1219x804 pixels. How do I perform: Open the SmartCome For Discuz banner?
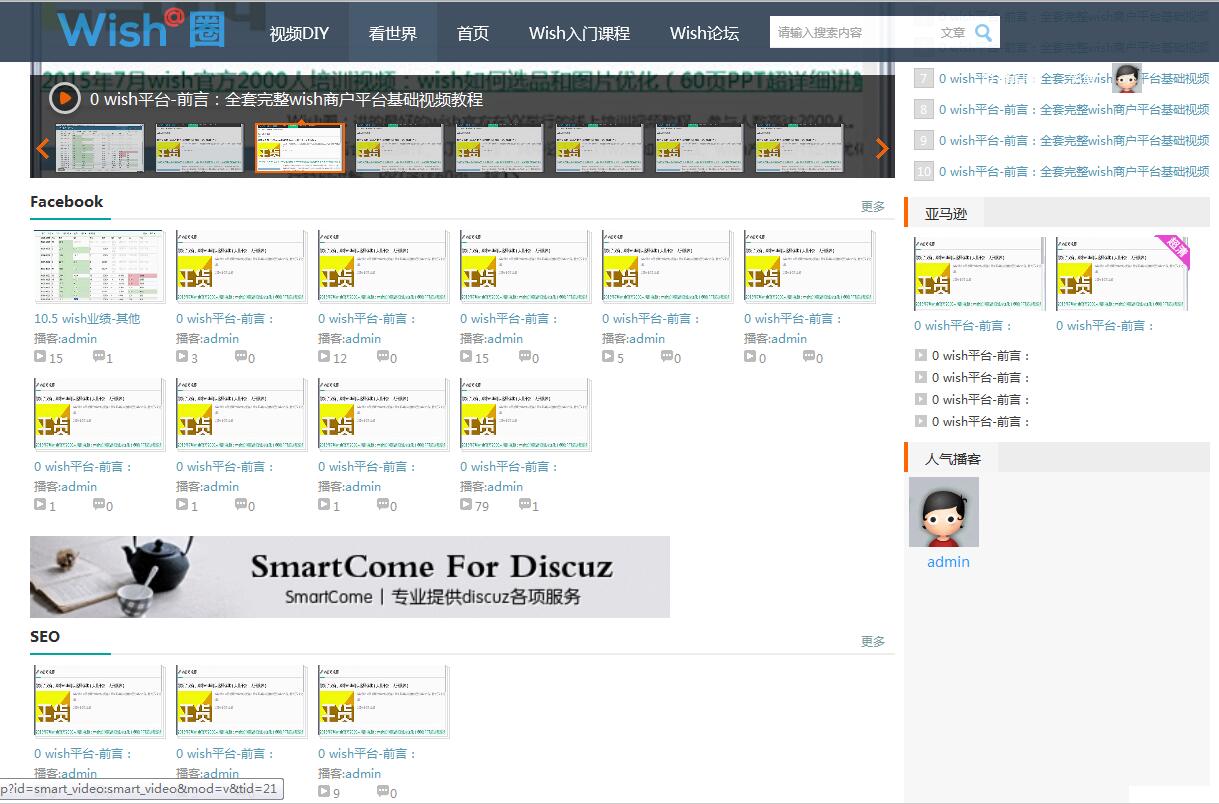tap(350, 577)
